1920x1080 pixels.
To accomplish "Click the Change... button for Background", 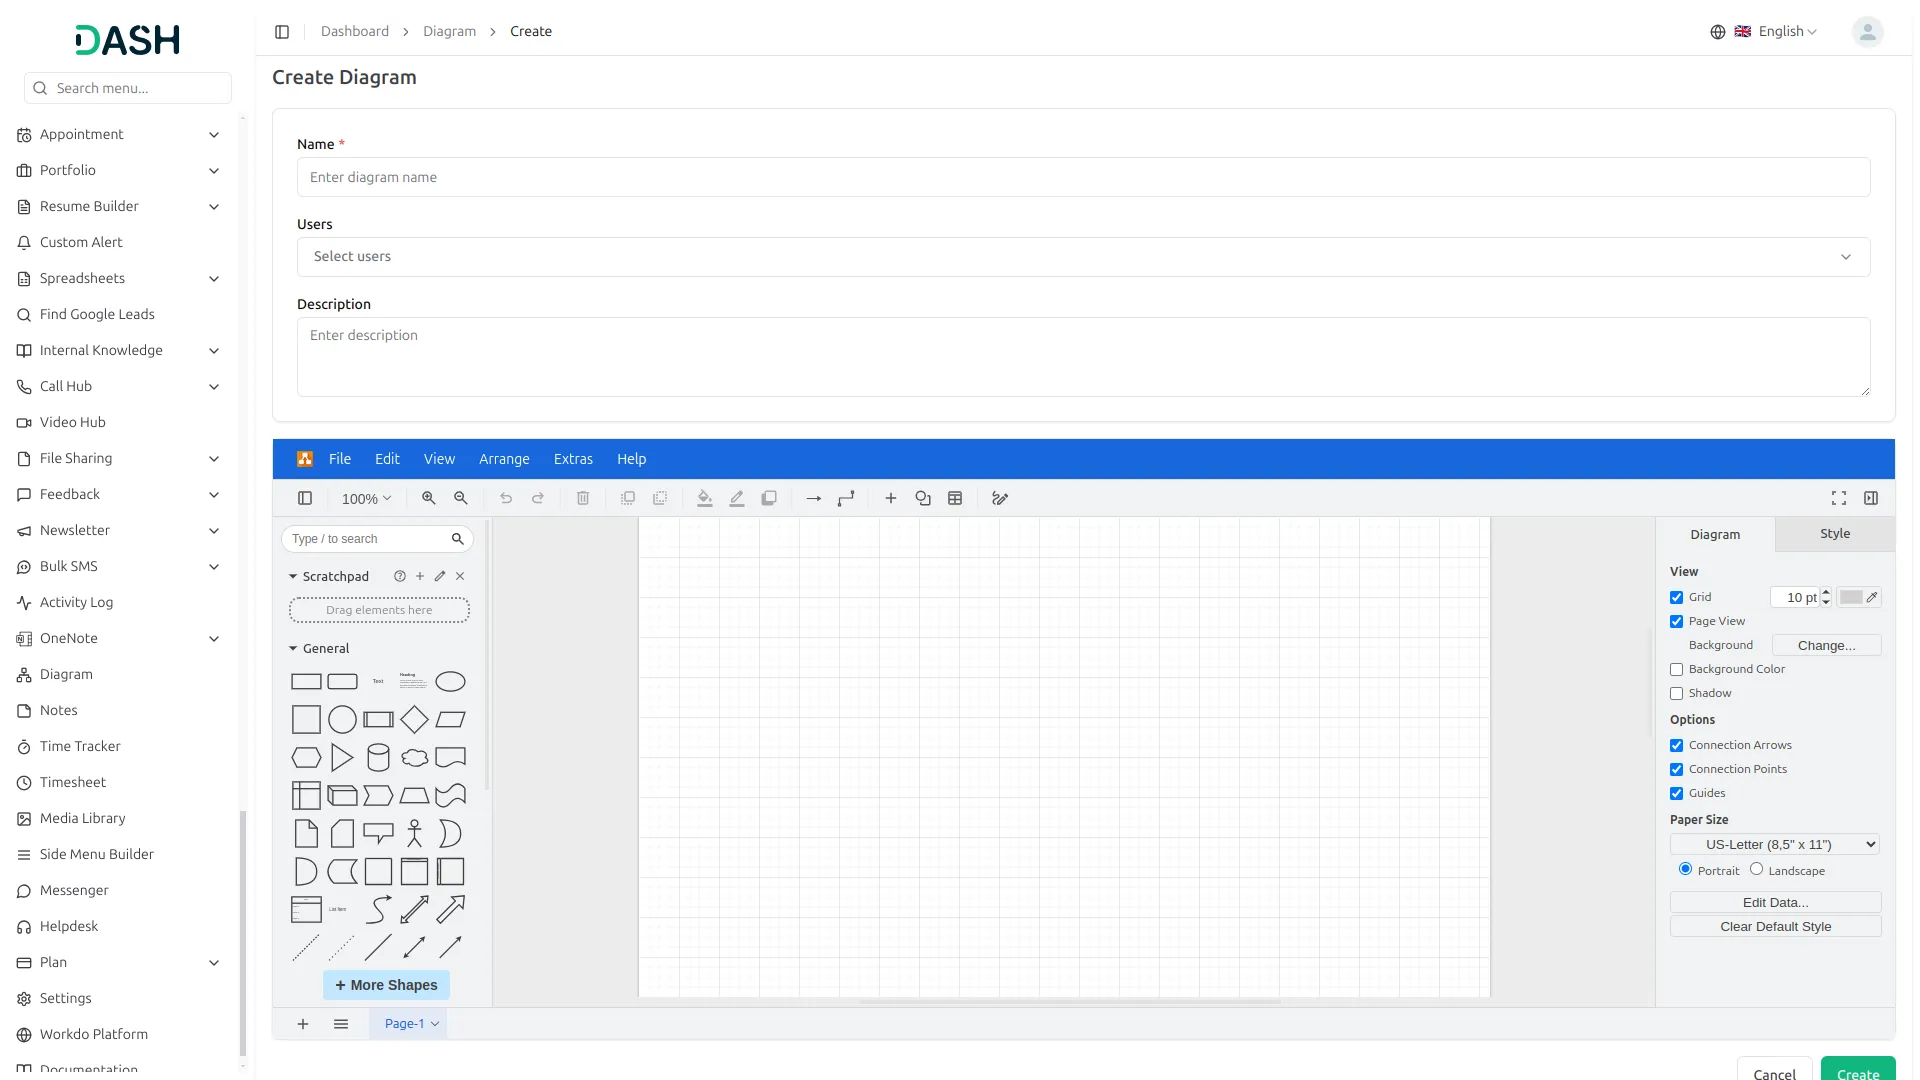I will click(1825, 645).
